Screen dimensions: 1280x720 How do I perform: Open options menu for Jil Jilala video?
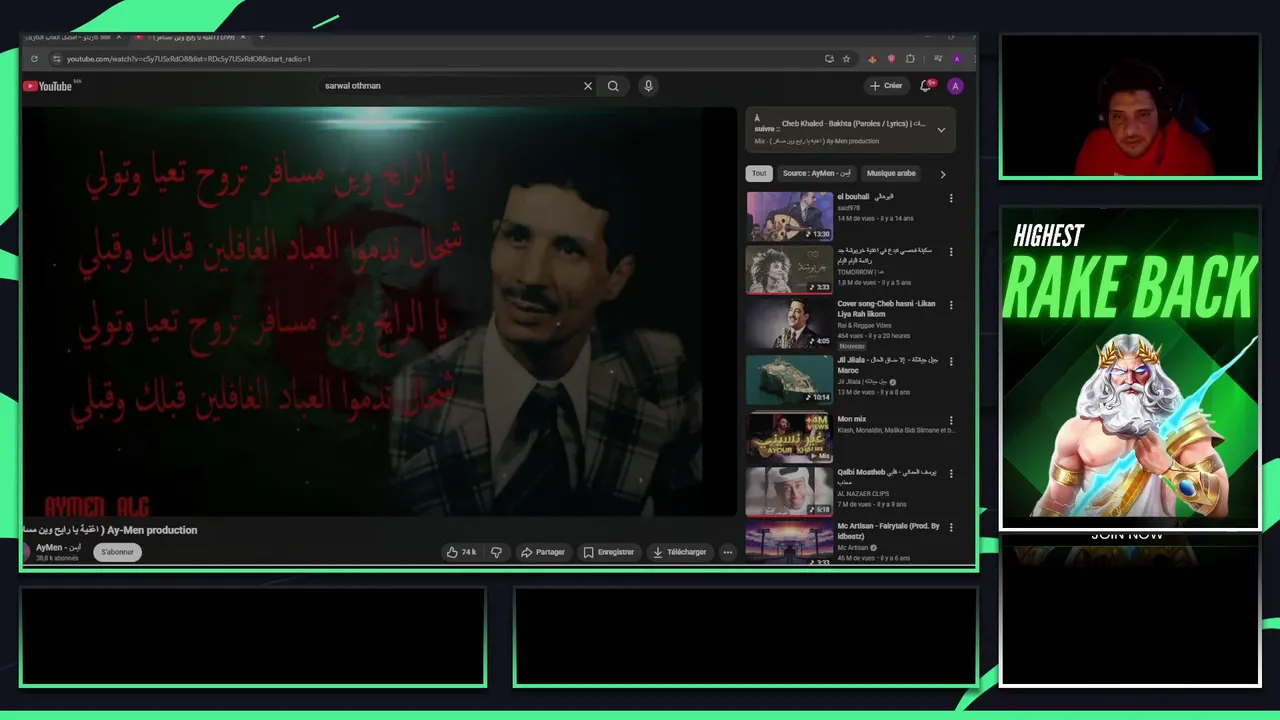[951, 362]
